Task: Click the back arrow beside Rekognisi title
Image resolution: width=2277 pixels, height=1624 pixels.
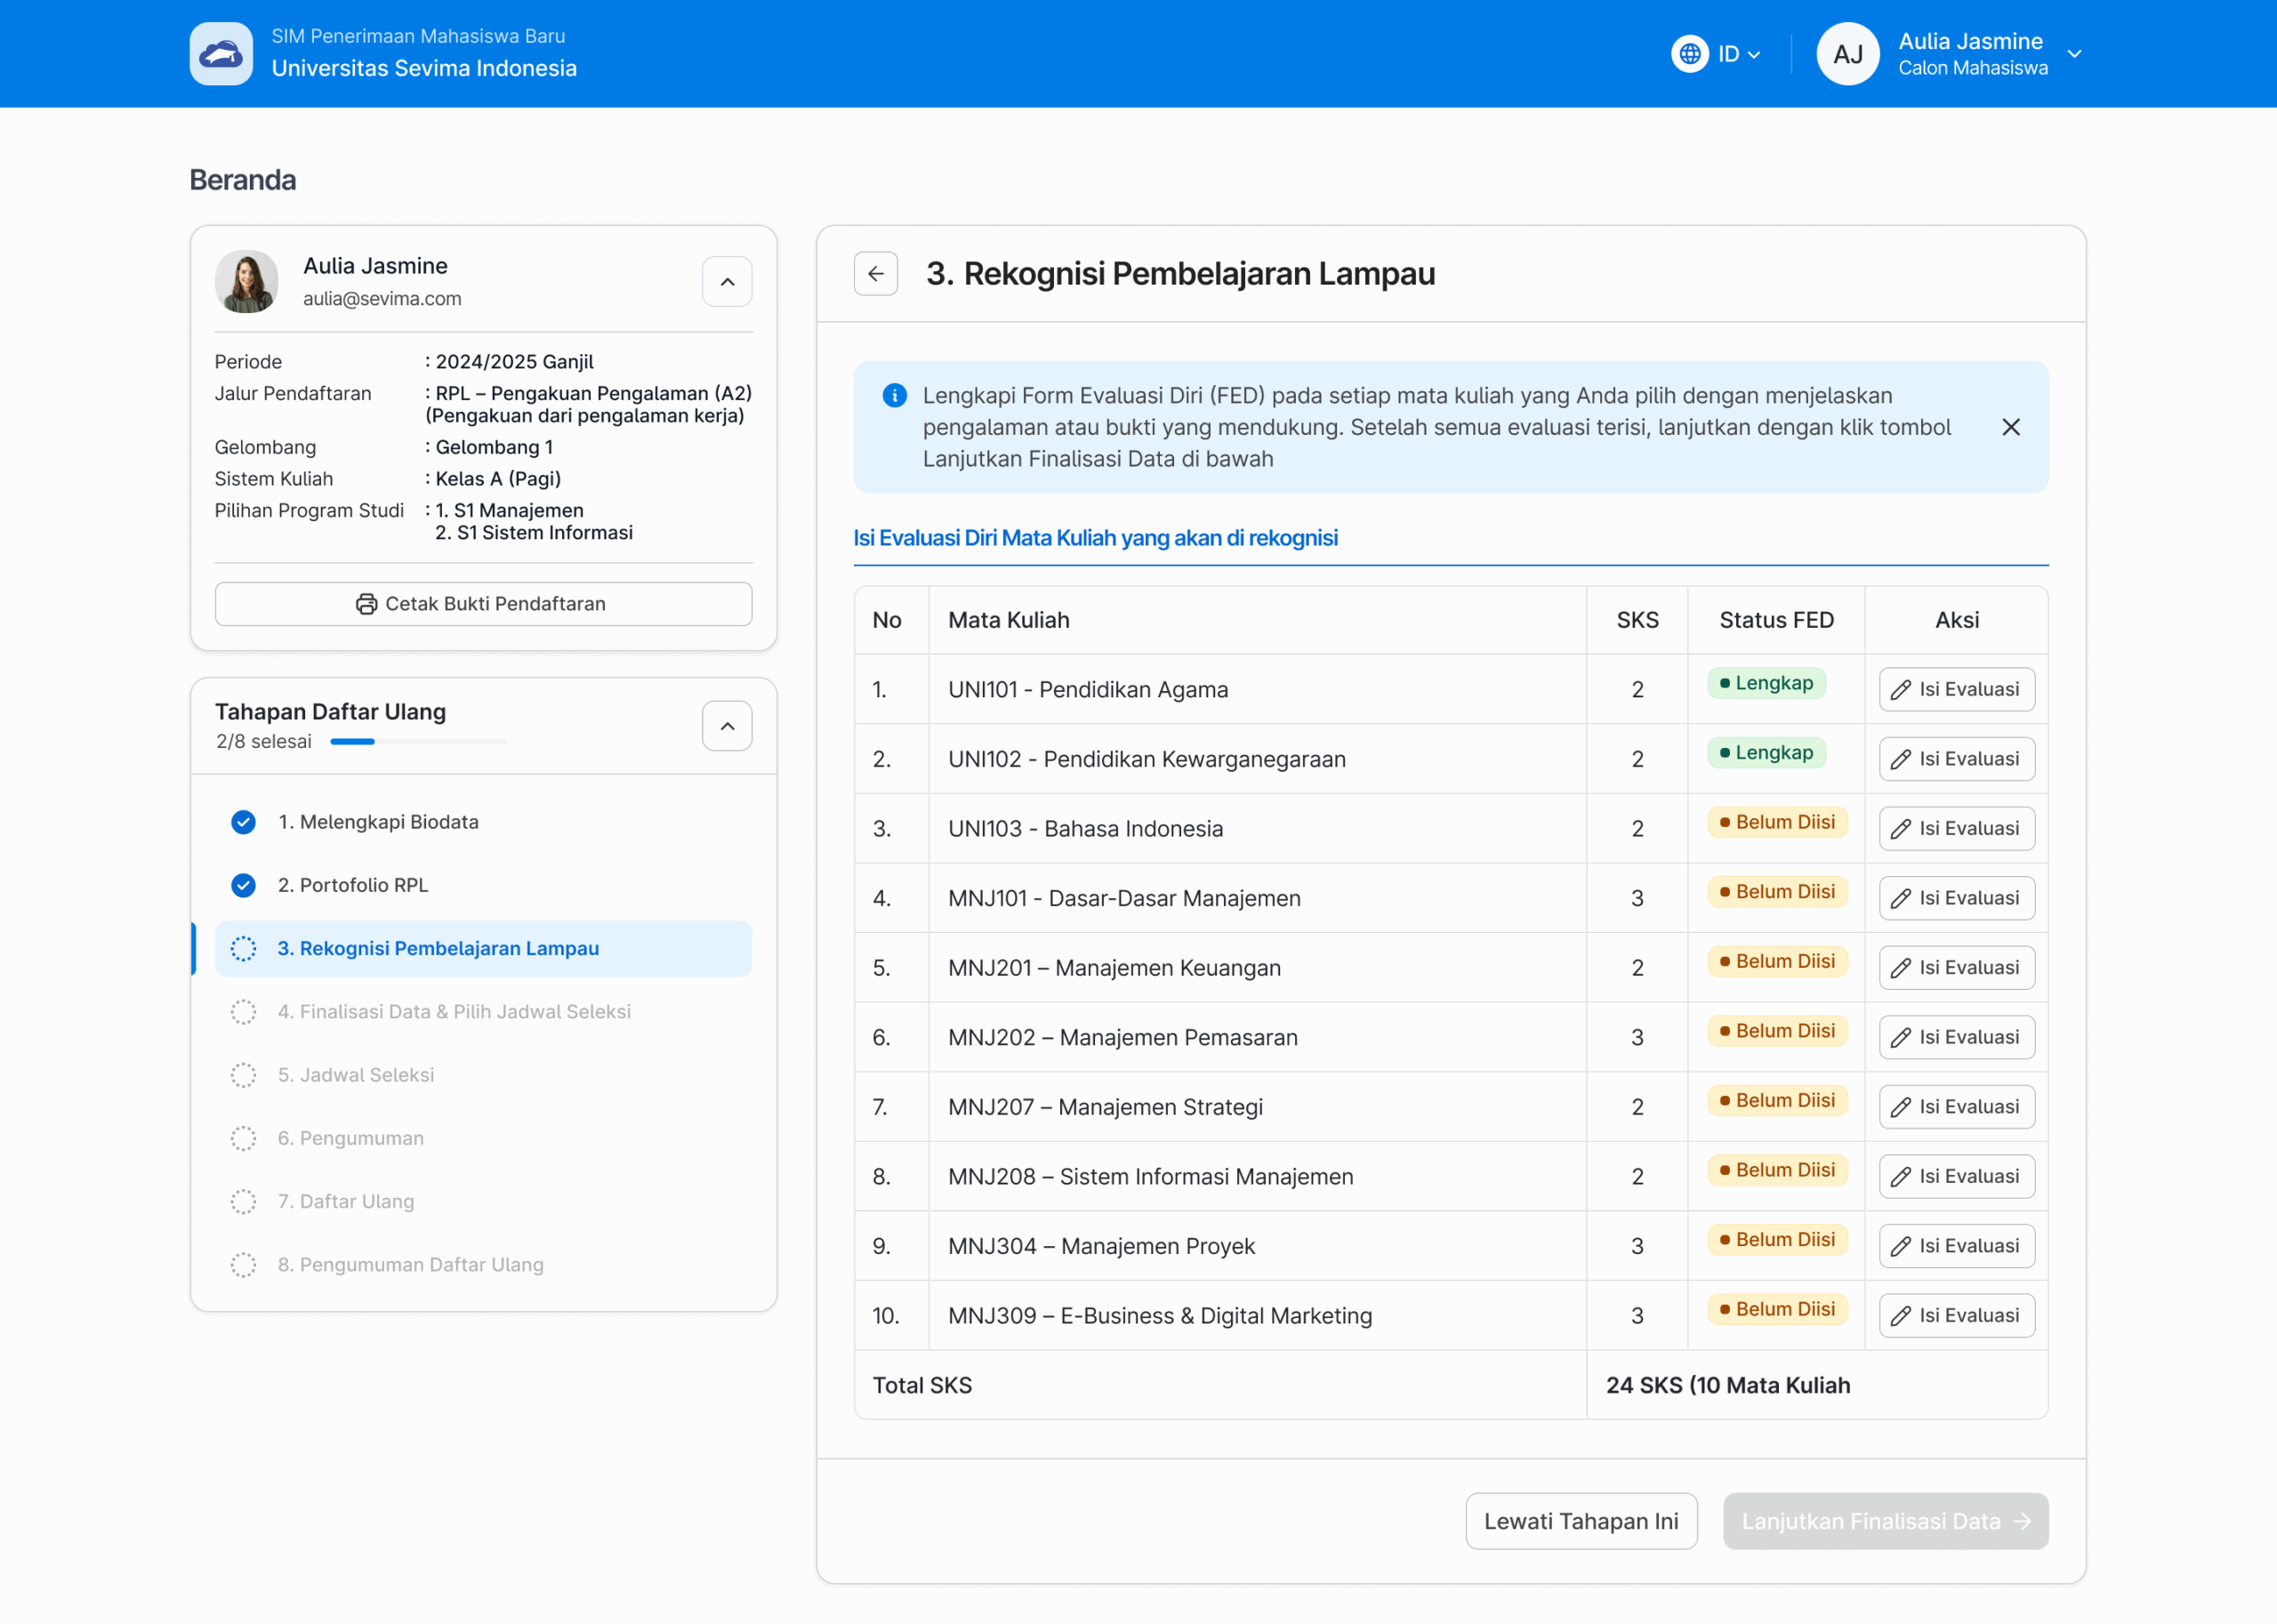Action: pos(875,274)
